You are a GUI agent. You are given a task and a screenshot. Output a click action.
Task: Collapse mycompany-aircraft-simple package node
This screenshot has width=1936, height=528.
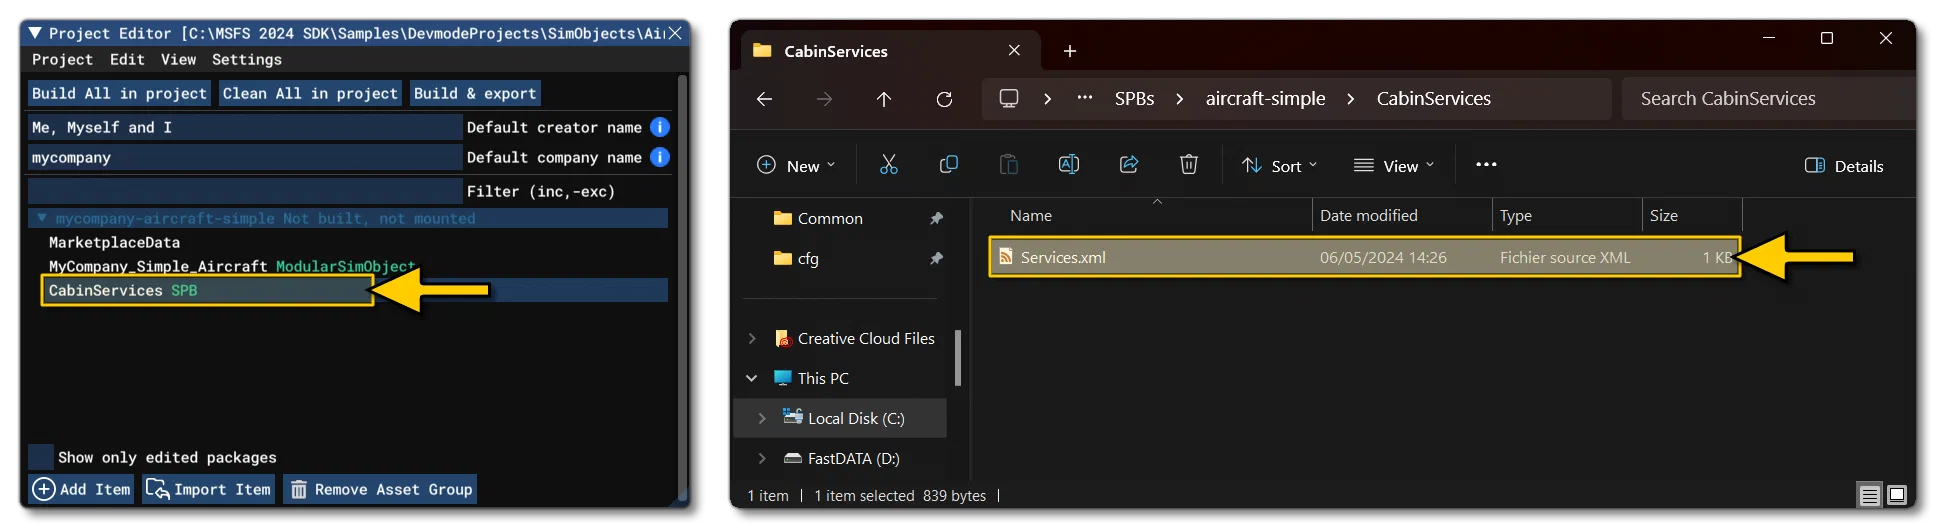point(42,218)
